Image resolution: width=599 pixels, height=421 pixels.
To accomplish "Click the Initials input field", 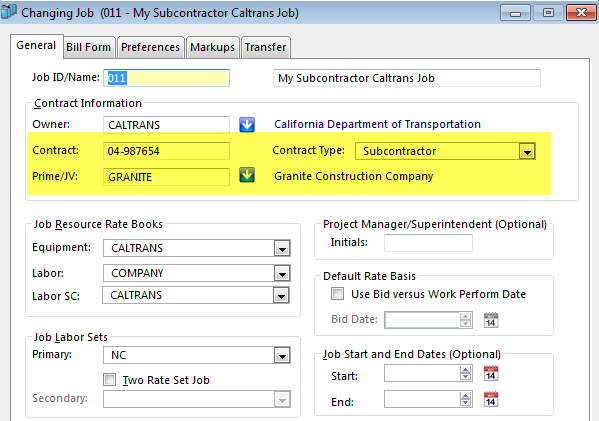I will click(428, 243).
